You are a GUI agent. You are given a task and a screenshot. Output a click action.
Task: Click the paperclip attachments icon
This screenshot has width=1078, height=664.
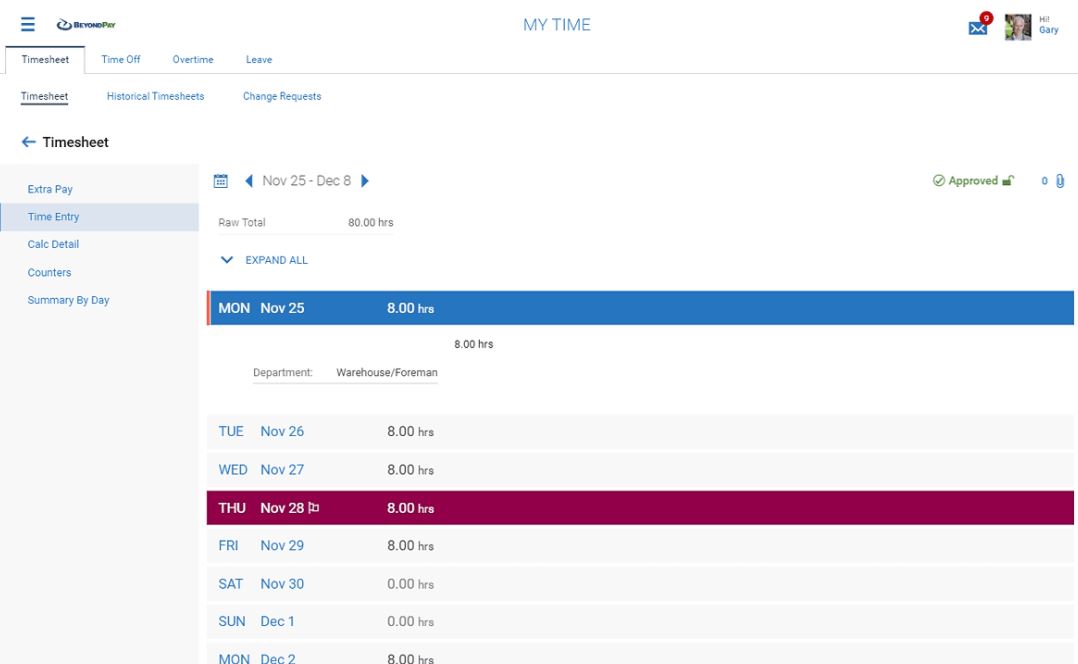tap(1060, 181)
